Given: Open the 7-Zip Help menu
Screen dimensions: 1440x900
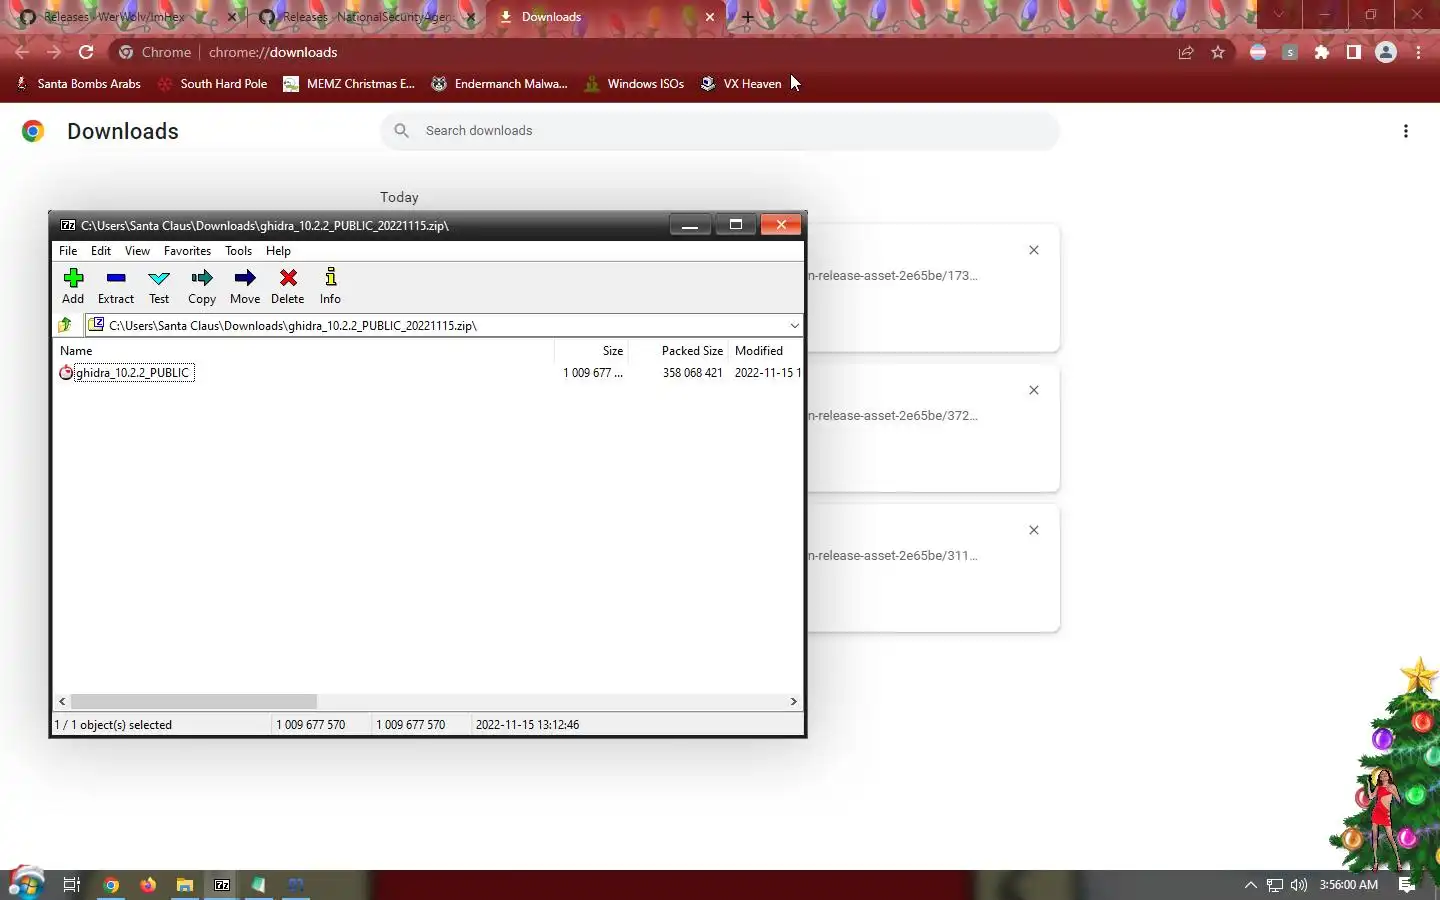Looking at the screenshot, I should tap(278, 251).
